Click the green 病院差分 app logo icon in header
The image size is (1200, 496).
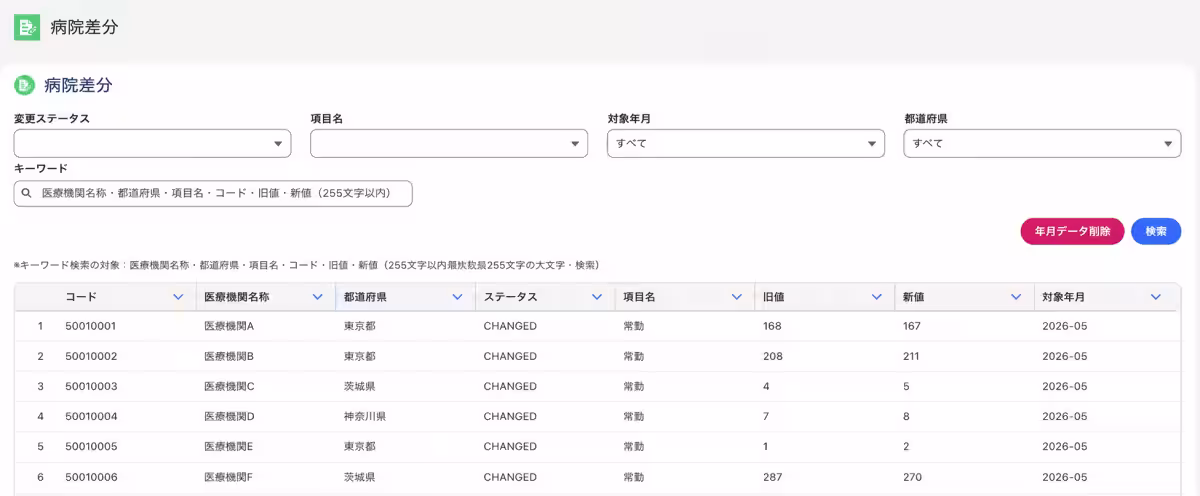pos(27,27)
